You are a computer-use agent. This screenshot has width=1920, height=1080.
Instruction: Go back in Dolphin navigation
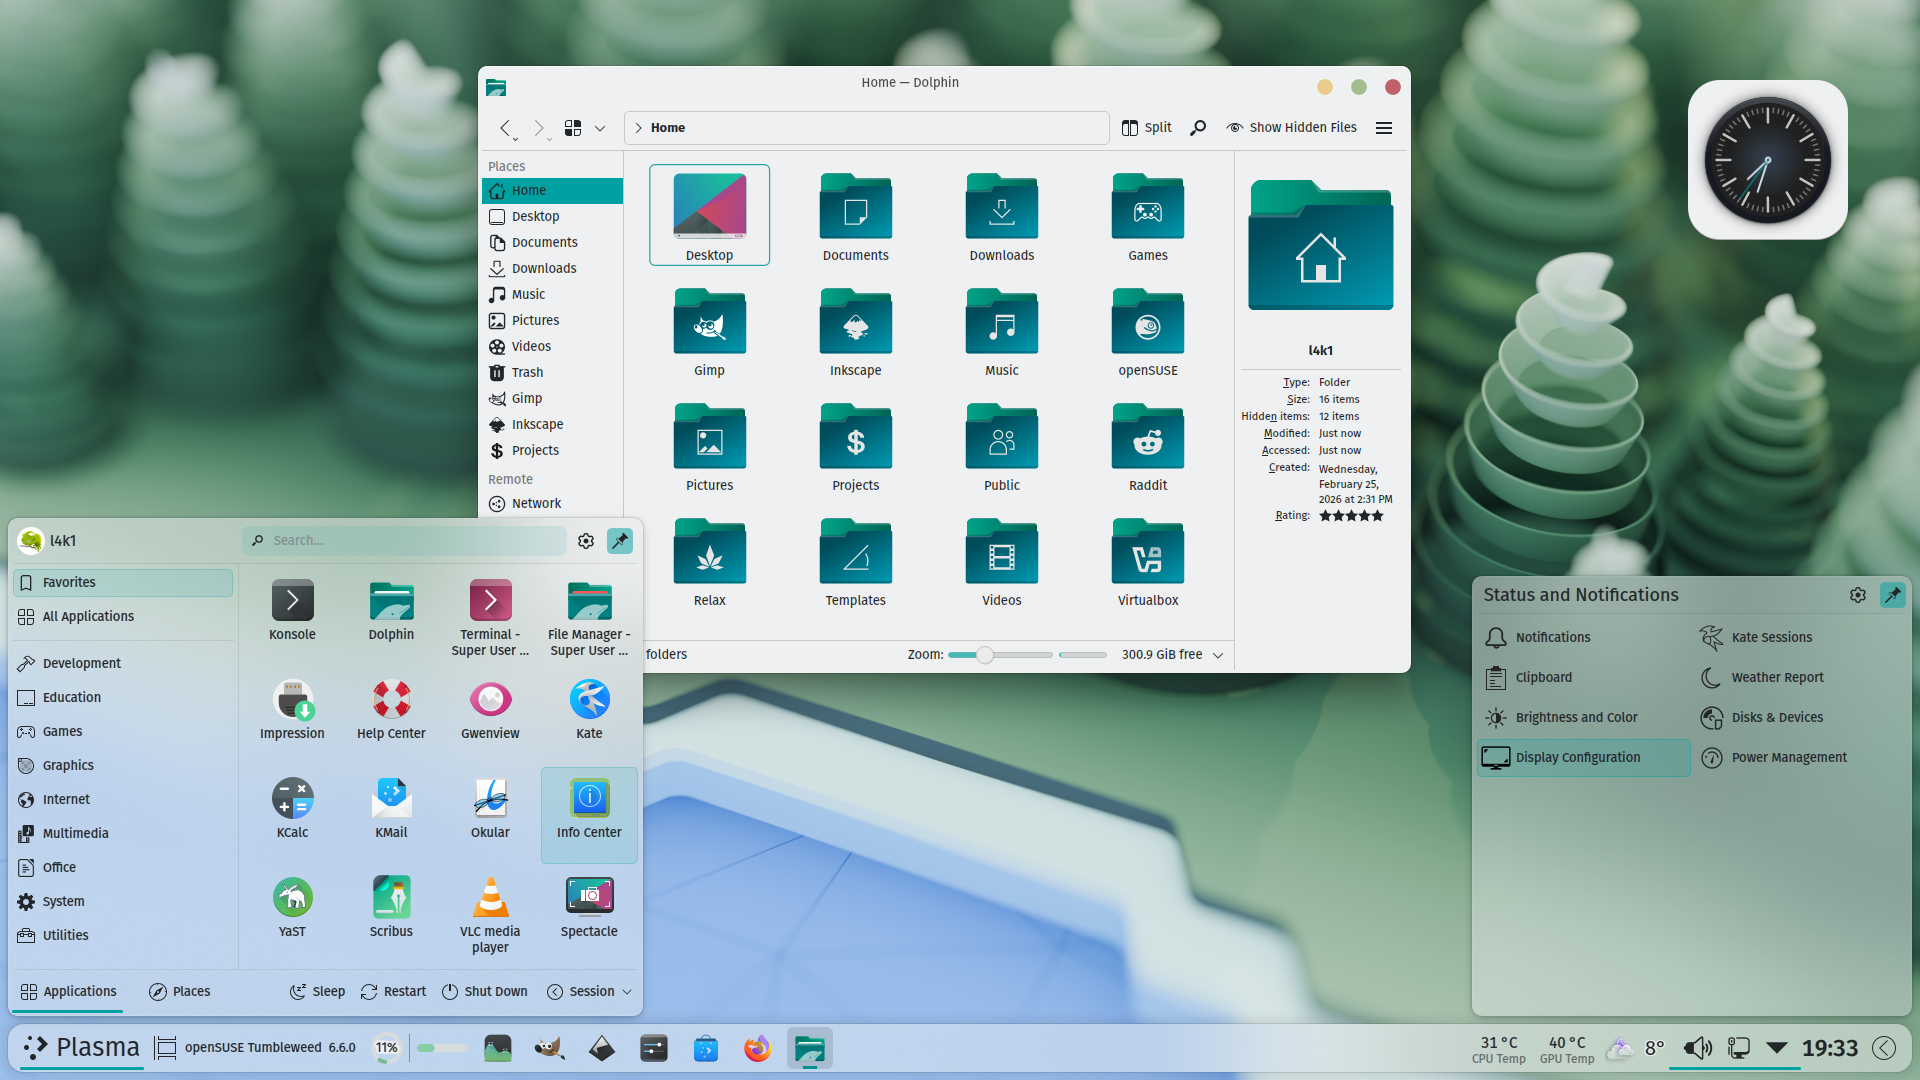pos(506,128)
